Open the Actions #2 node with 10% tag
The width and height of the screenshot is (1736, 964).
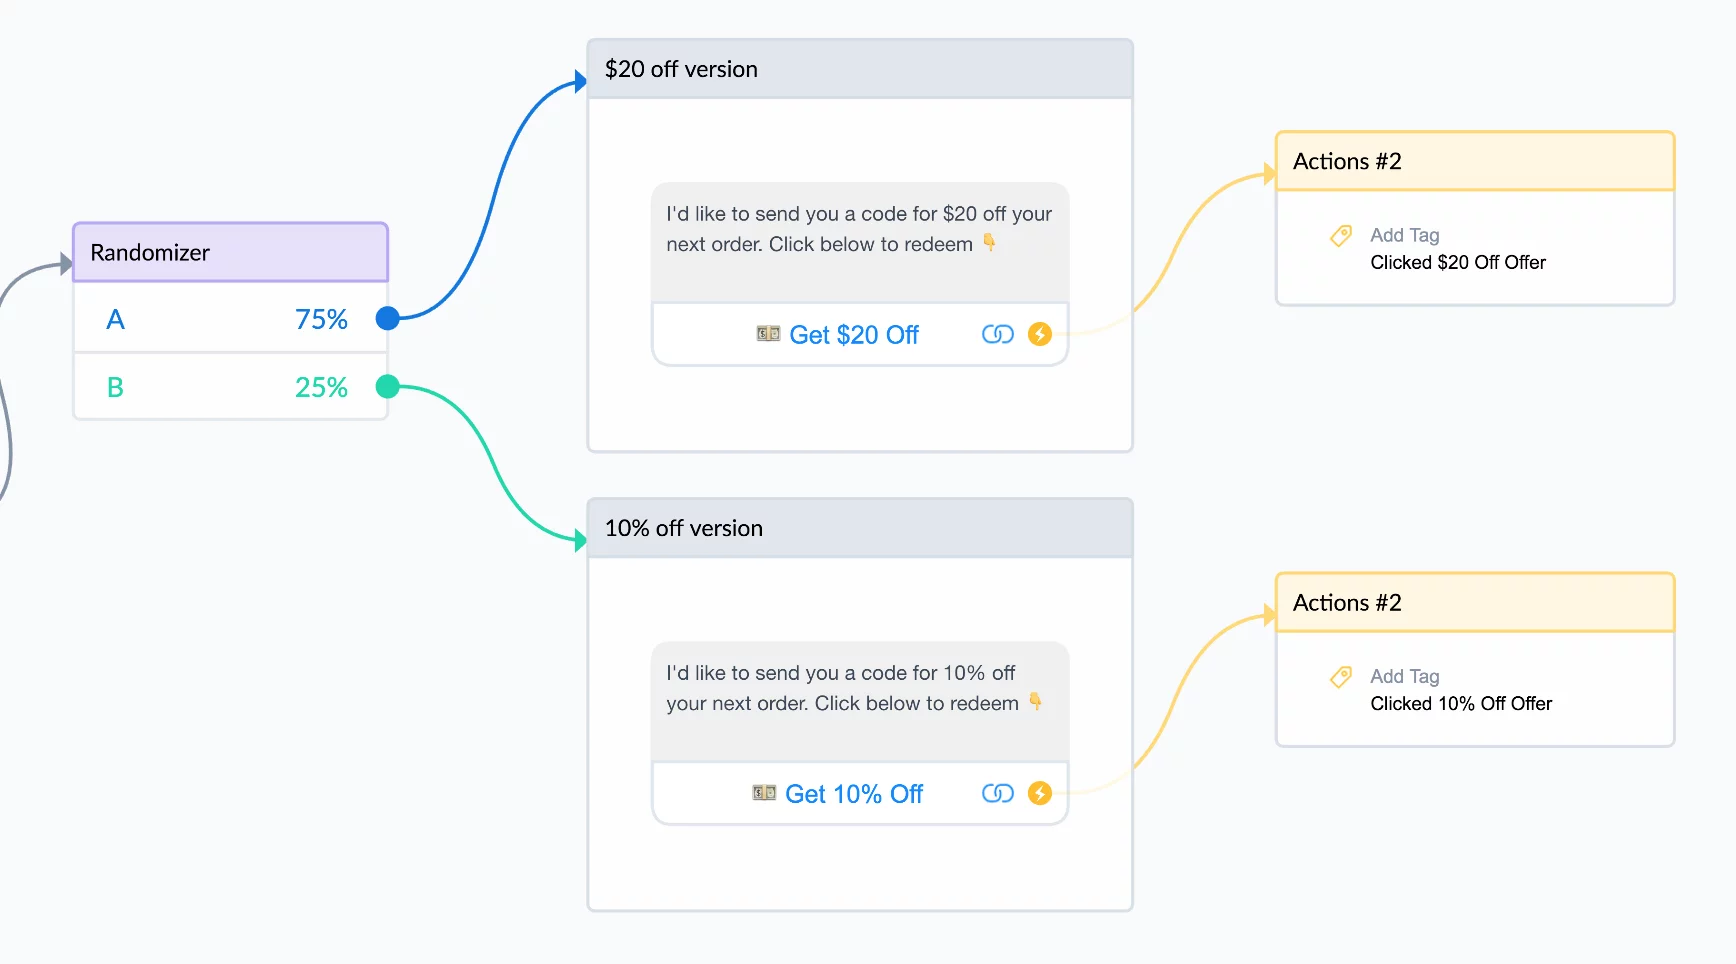click(x=1475, y=602)
